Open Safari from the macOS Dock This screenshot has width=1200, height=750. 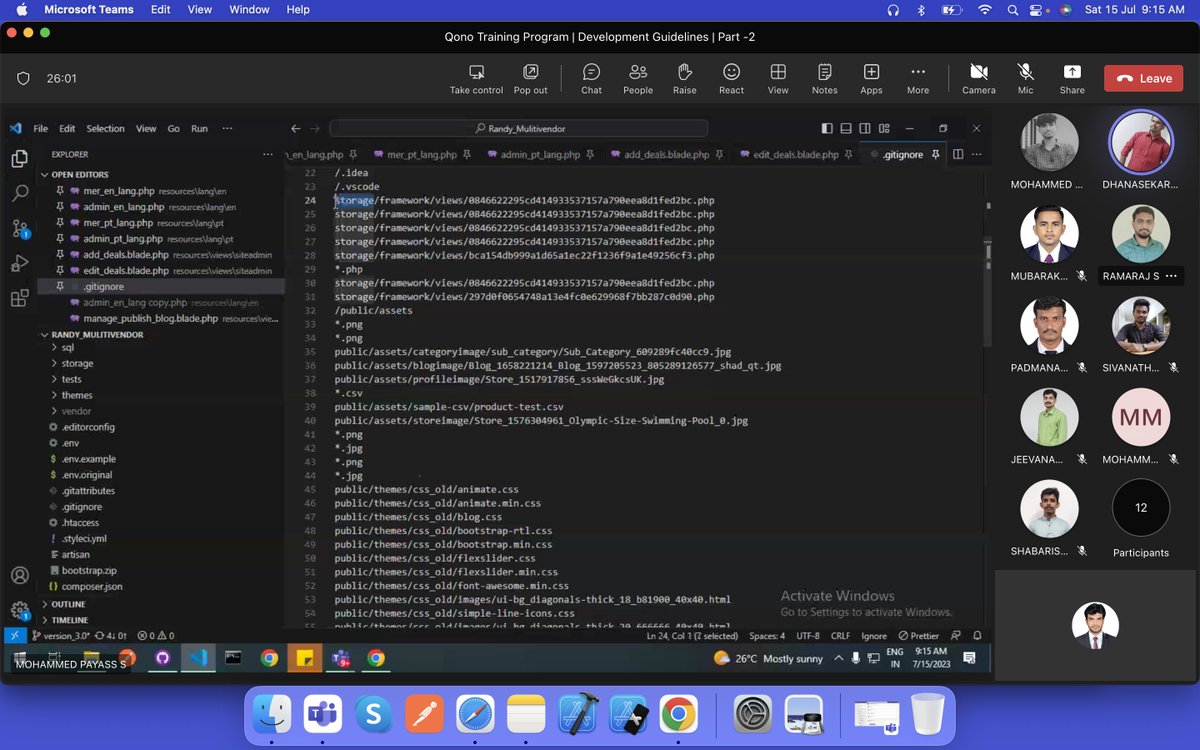click(x=475, y=714)
